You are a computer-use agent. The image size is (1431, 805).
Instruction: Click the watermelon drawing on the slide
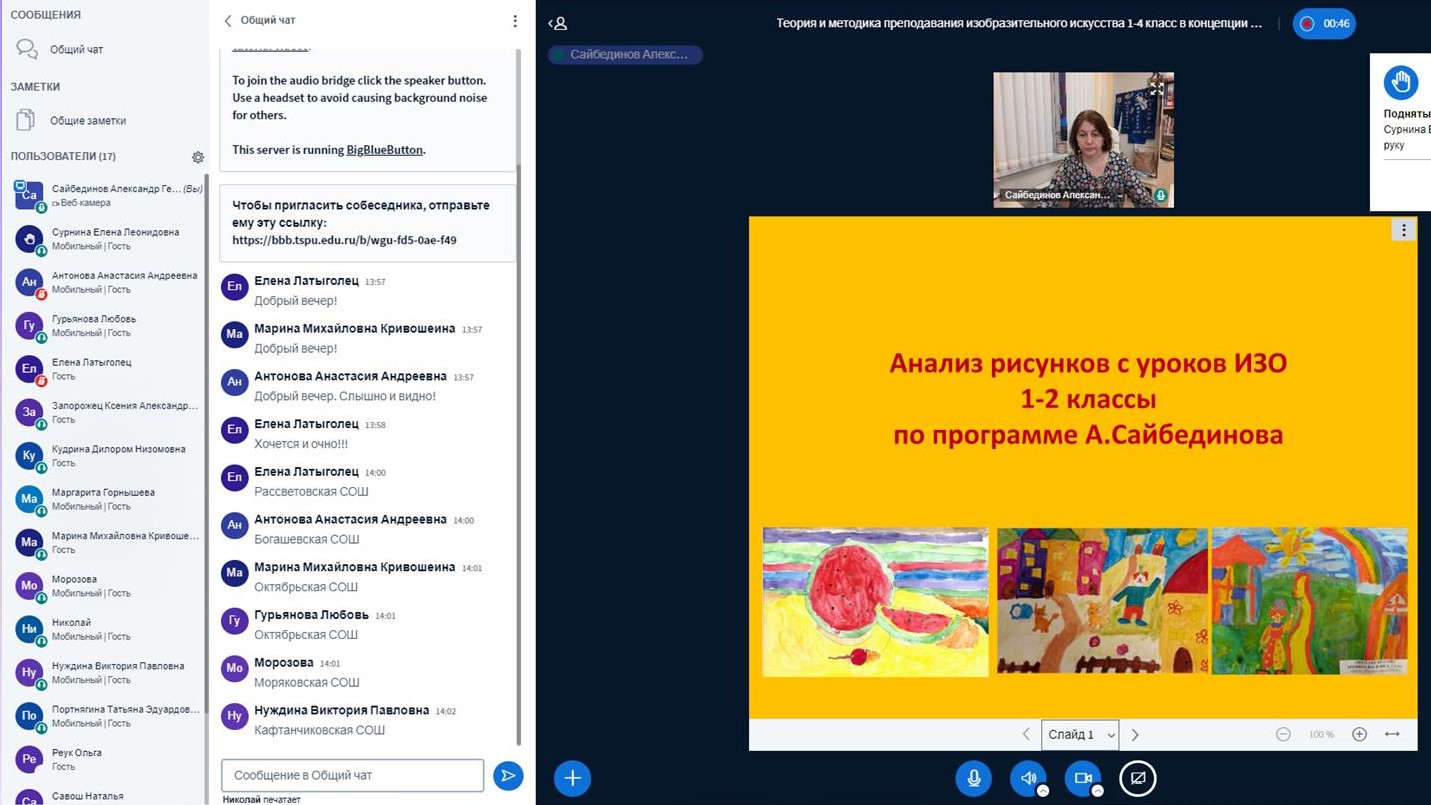(x=875, y=602)
